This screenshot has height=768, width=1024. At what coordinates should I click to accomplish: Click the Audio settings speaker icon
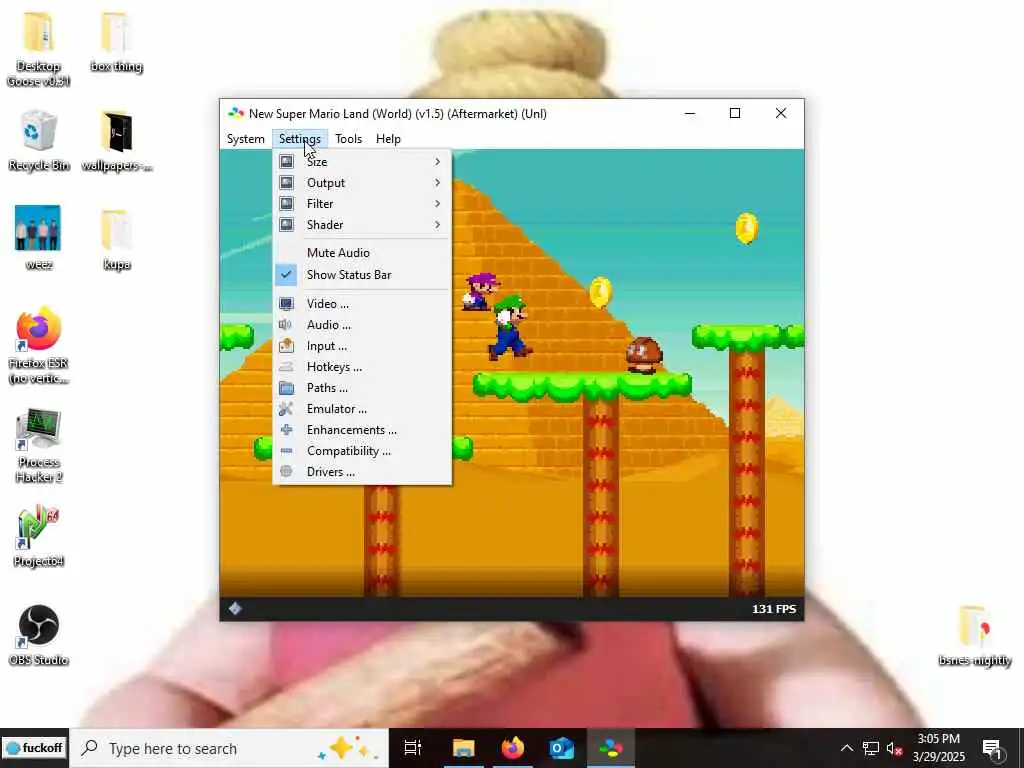(286, 325)
